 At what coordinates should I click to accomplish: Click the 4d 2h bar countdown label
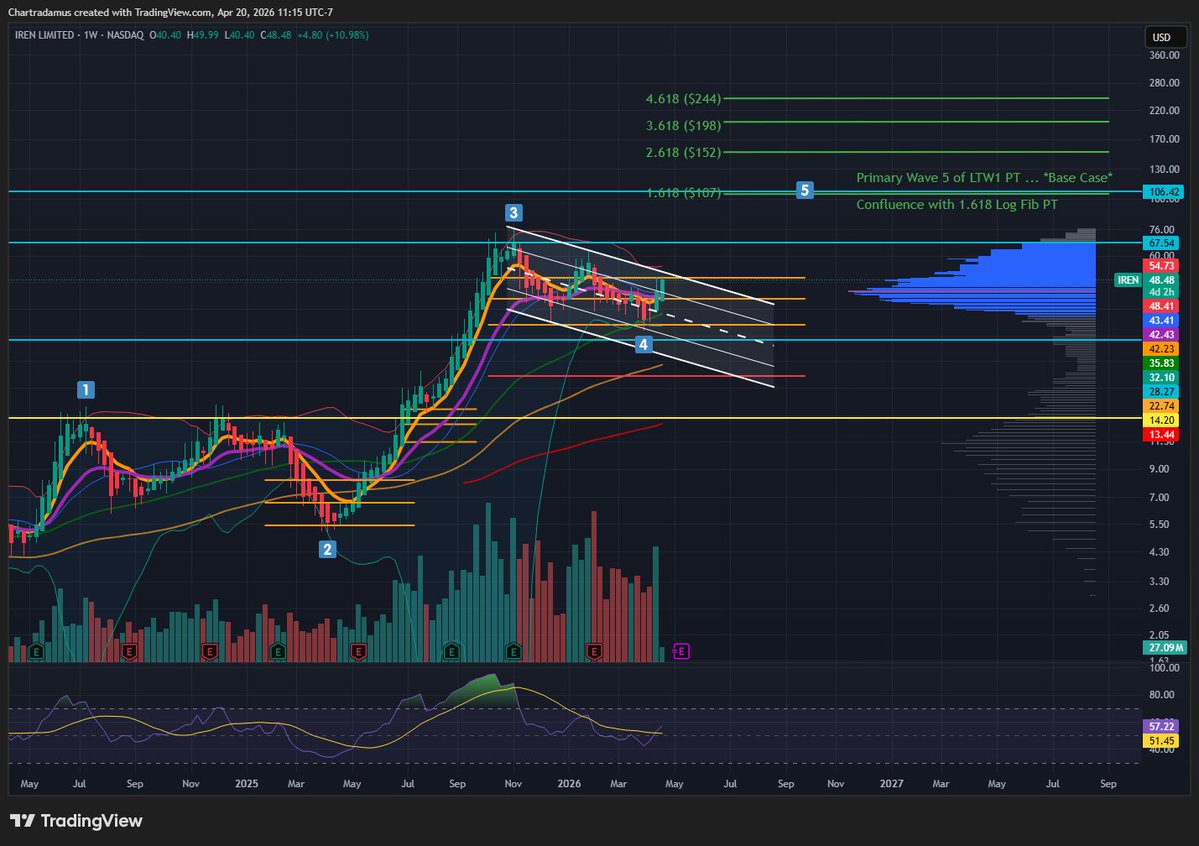[1162, 292]
